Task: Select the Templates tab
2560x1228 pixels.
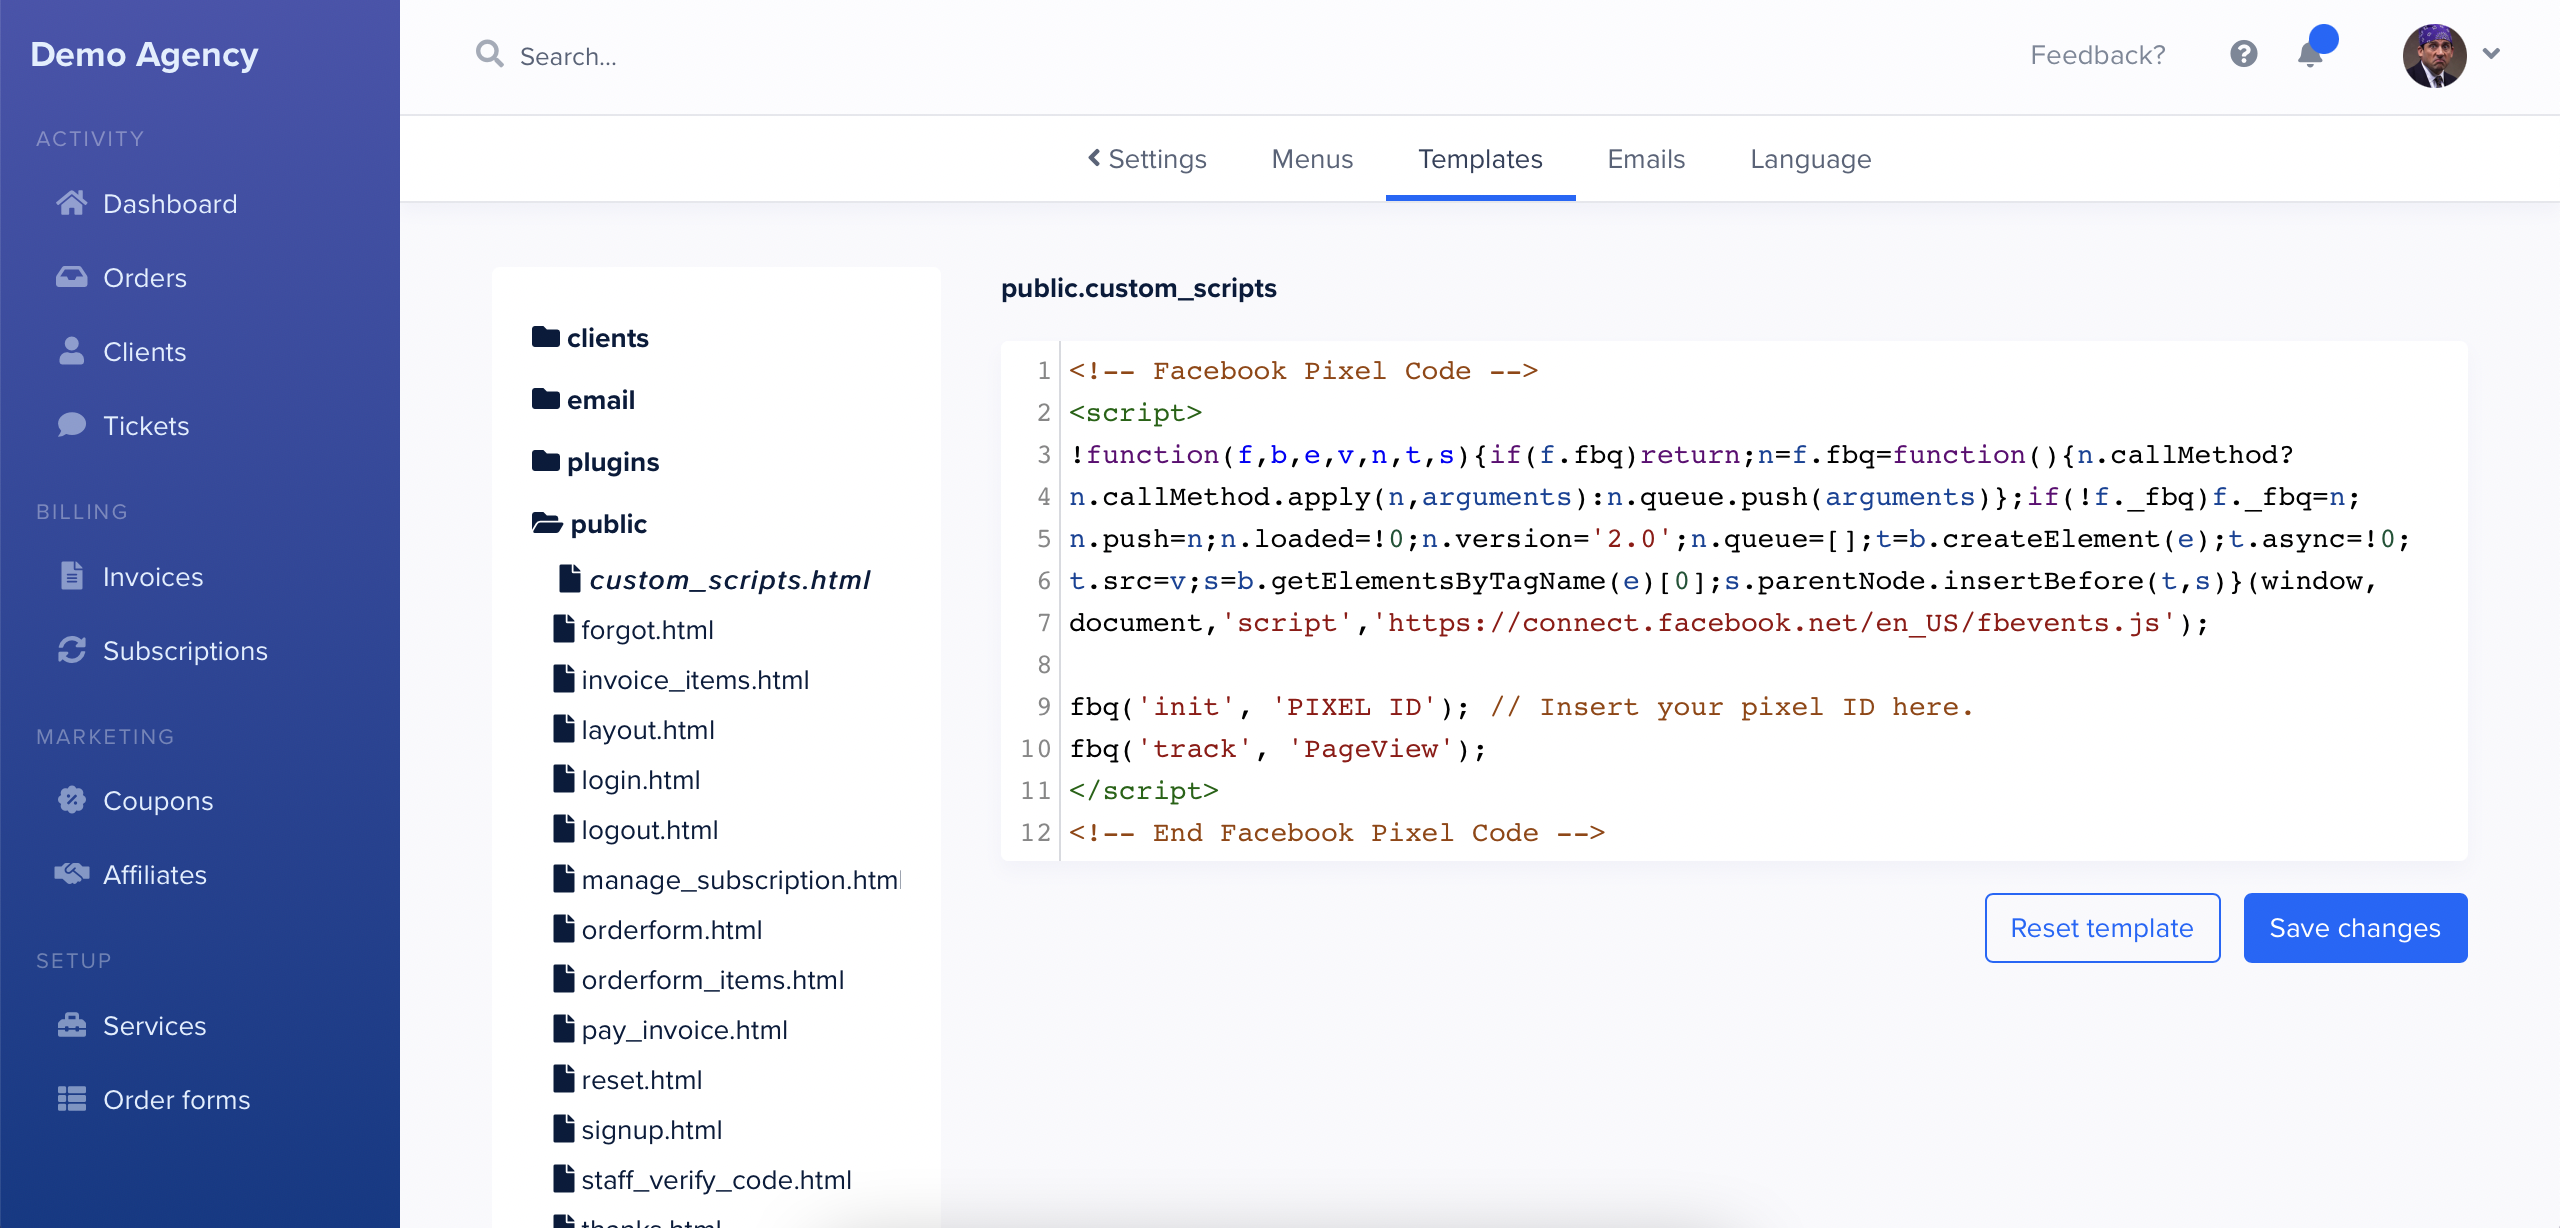Action: pyautogui.click(x=1480, y=159)
